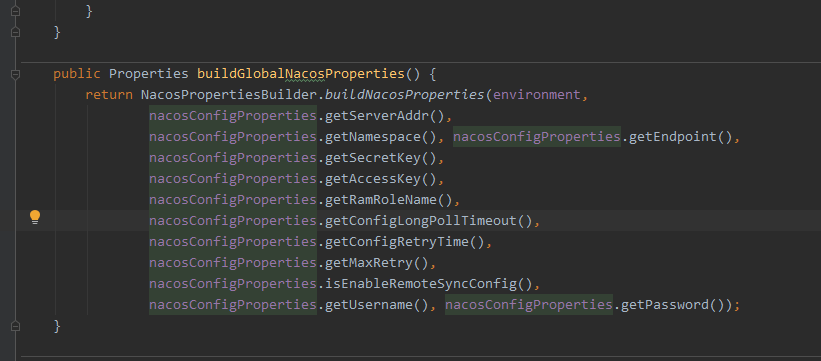
Task: Click getEndpoint() call
Action: tap(680, 137)
